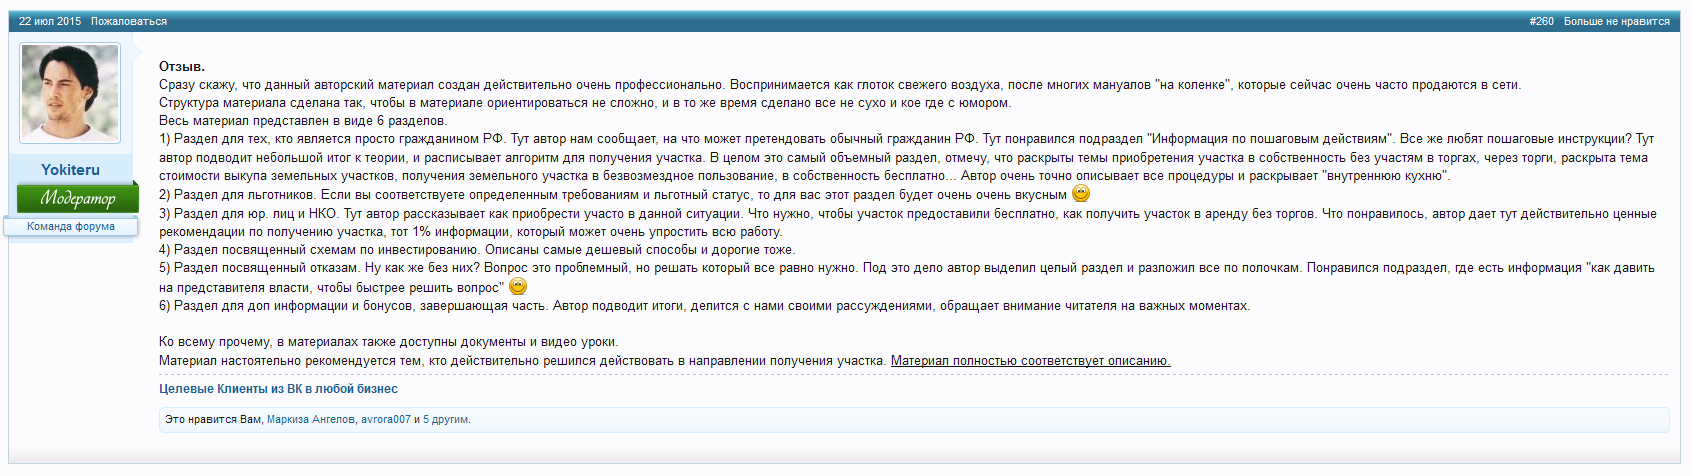This screenshot has height=476, width=1692.
Task: Click the "Команда форума" banner
Action: (x=71, y=227)
